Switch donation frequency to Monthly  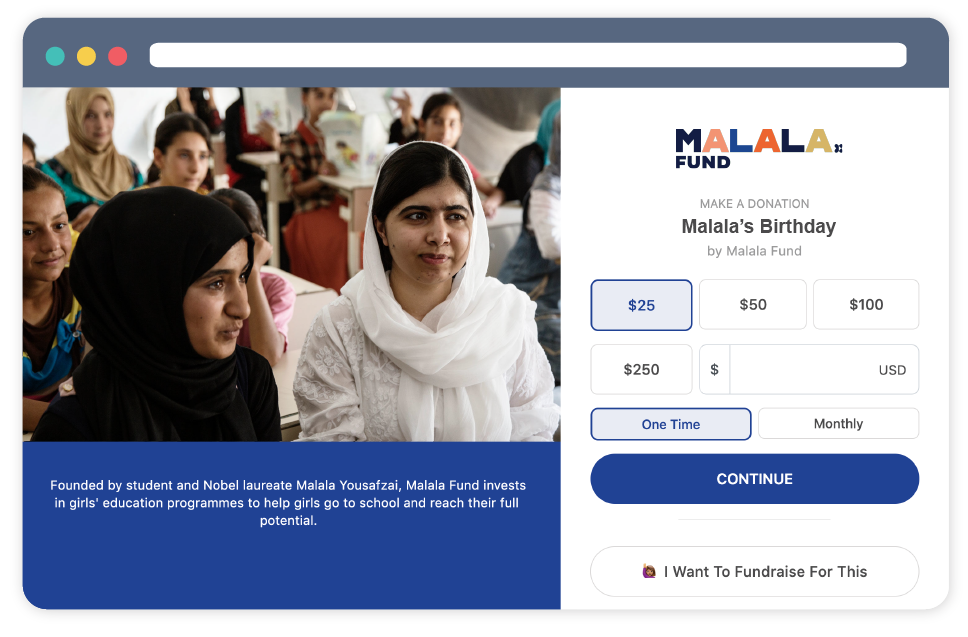click(x=838, y=423)
